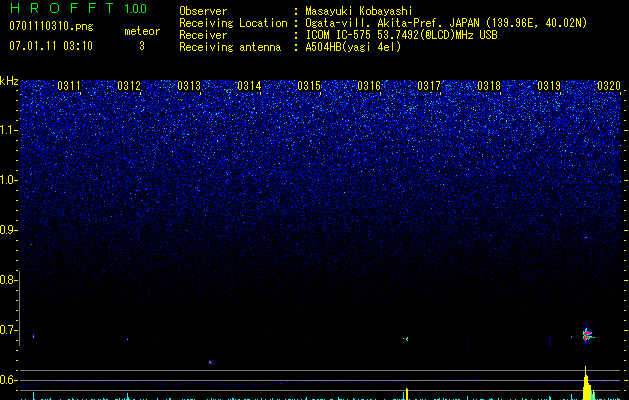Image resolution: width=629 pixels, height=400 pixels.
Task: Click the 0314 time marker
Action: point(249,86)
